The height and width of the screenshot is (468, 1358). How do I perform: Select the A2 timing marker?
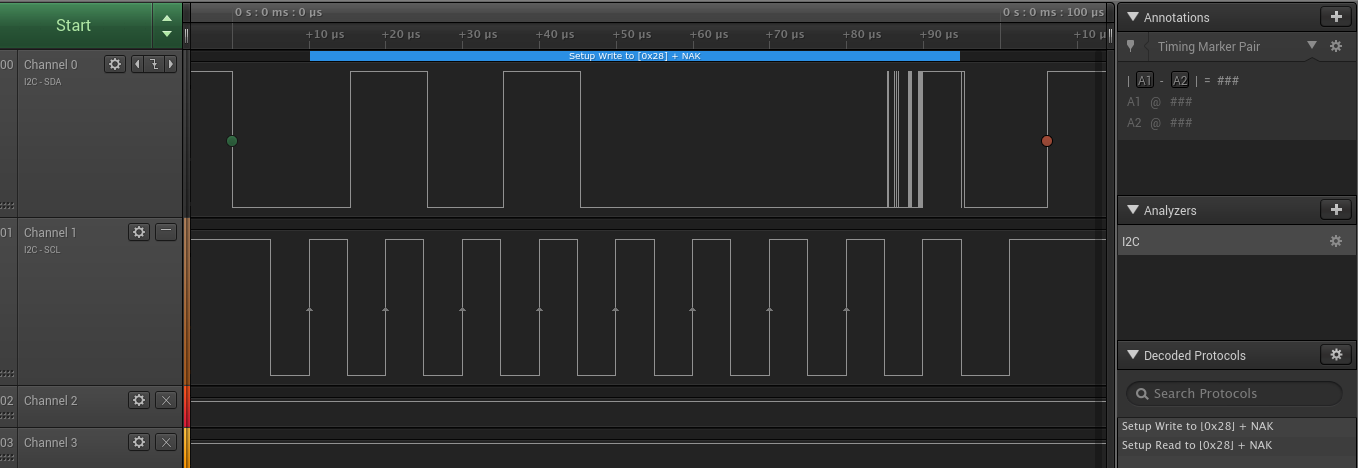pyautogui.click(x=1180, y=80)
